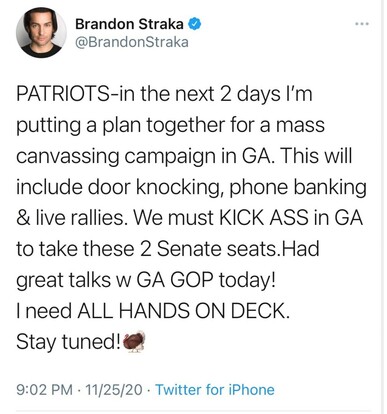Click the putting a plan together text

121,126
